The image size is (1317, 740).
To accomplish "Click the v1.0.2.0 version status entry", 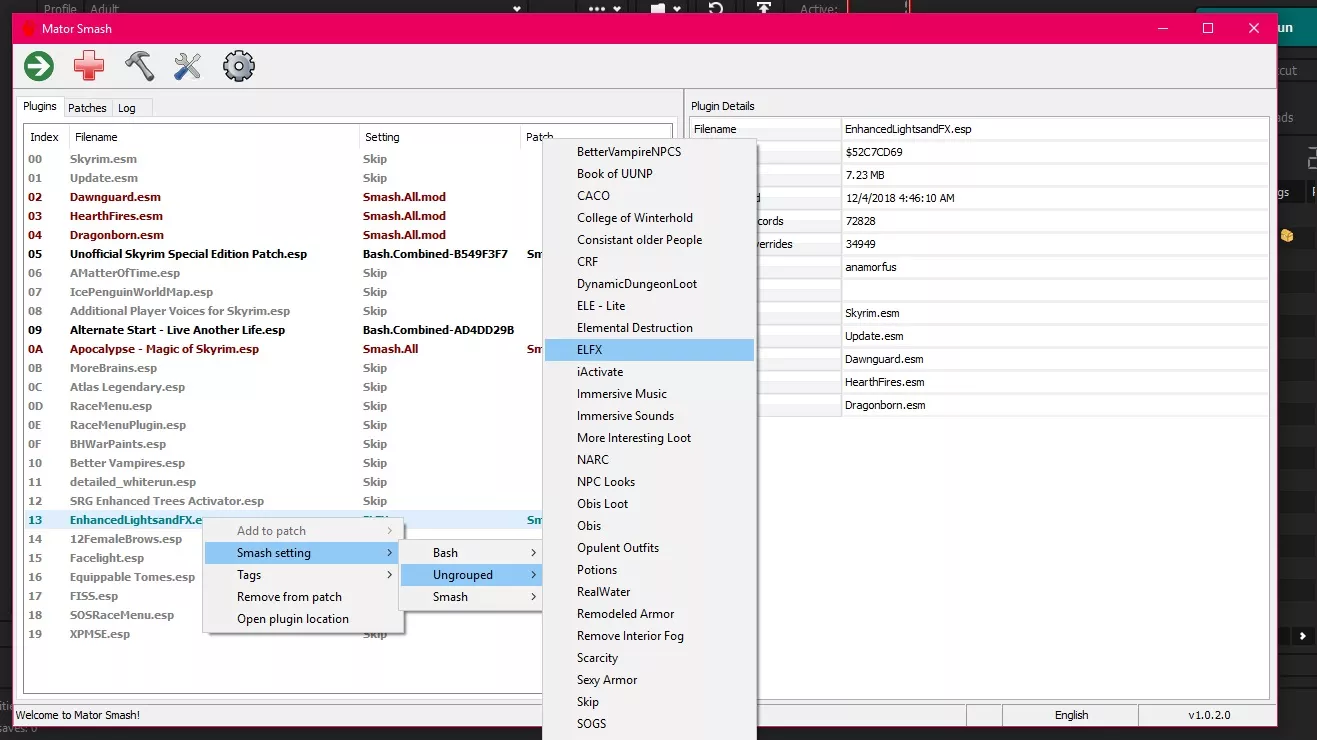I will pyautogui.click(x=1208, y=715).
